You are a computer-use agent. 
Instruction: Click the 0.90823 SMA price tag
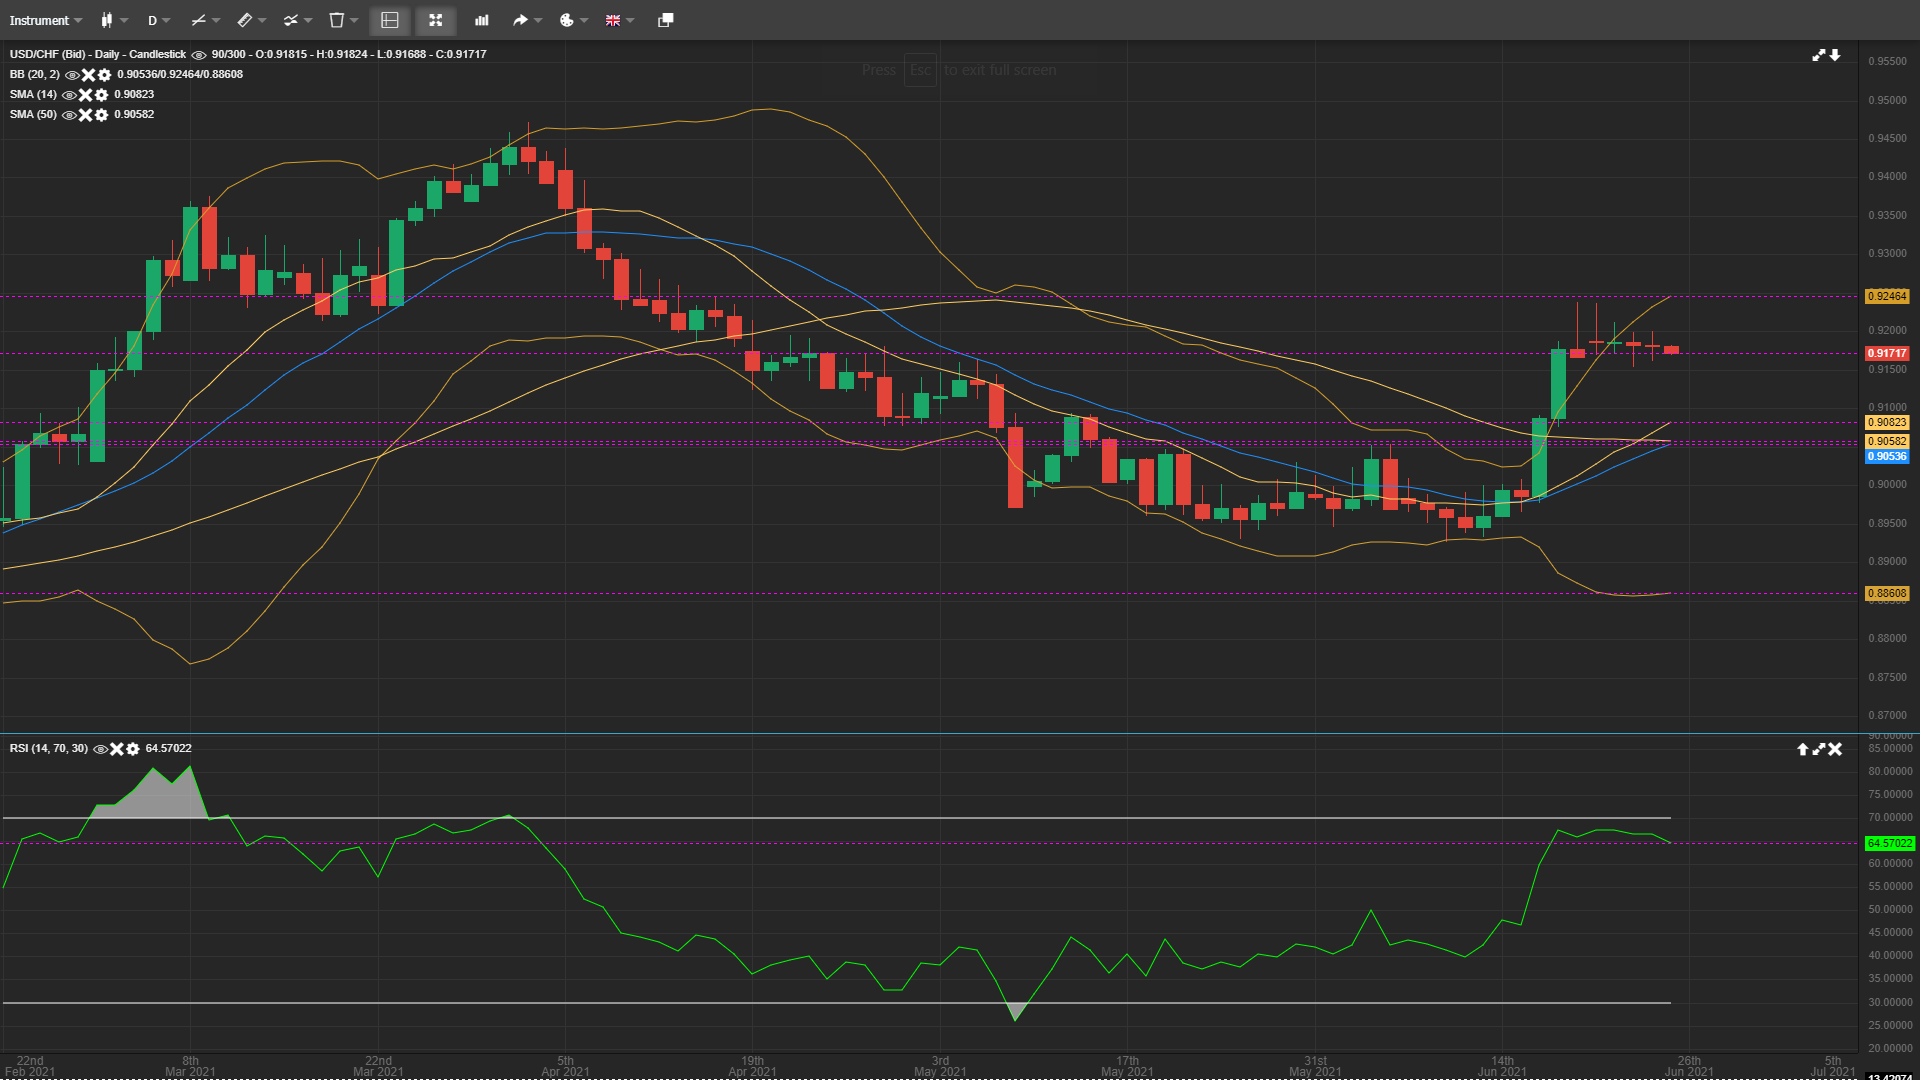(1888, 422)
